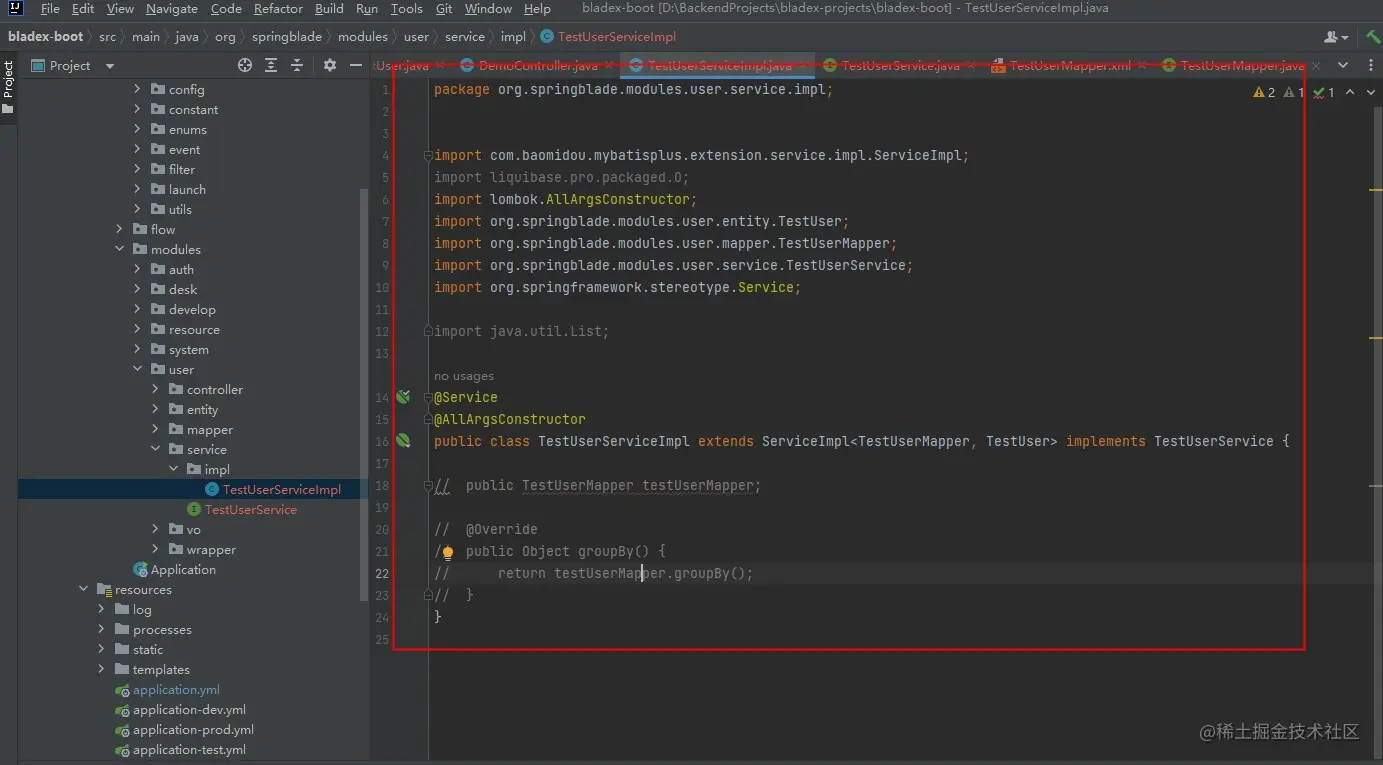Expand the controller folder in tree
This screenshot has height=765, width=1383.
pyautogui.click(x=155, y=390)
